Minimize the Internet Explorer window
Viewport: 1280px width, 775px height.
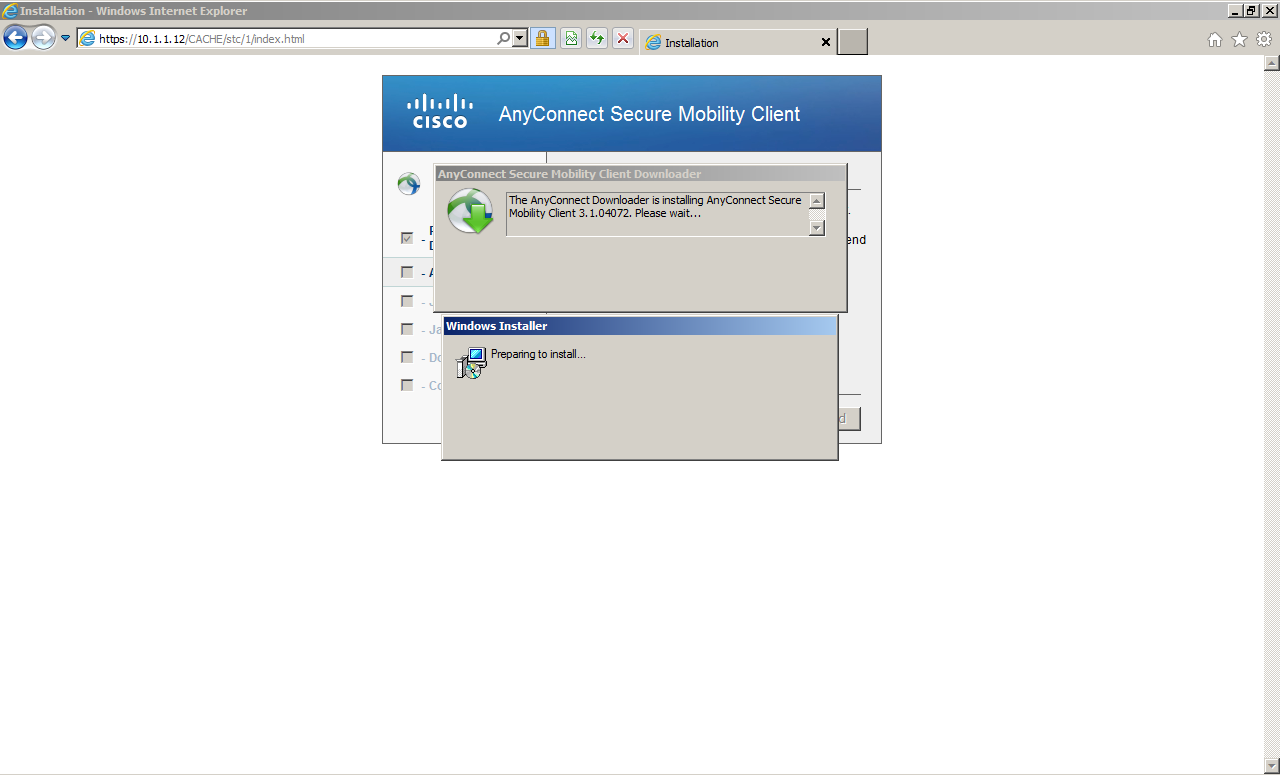[1235, 10]
